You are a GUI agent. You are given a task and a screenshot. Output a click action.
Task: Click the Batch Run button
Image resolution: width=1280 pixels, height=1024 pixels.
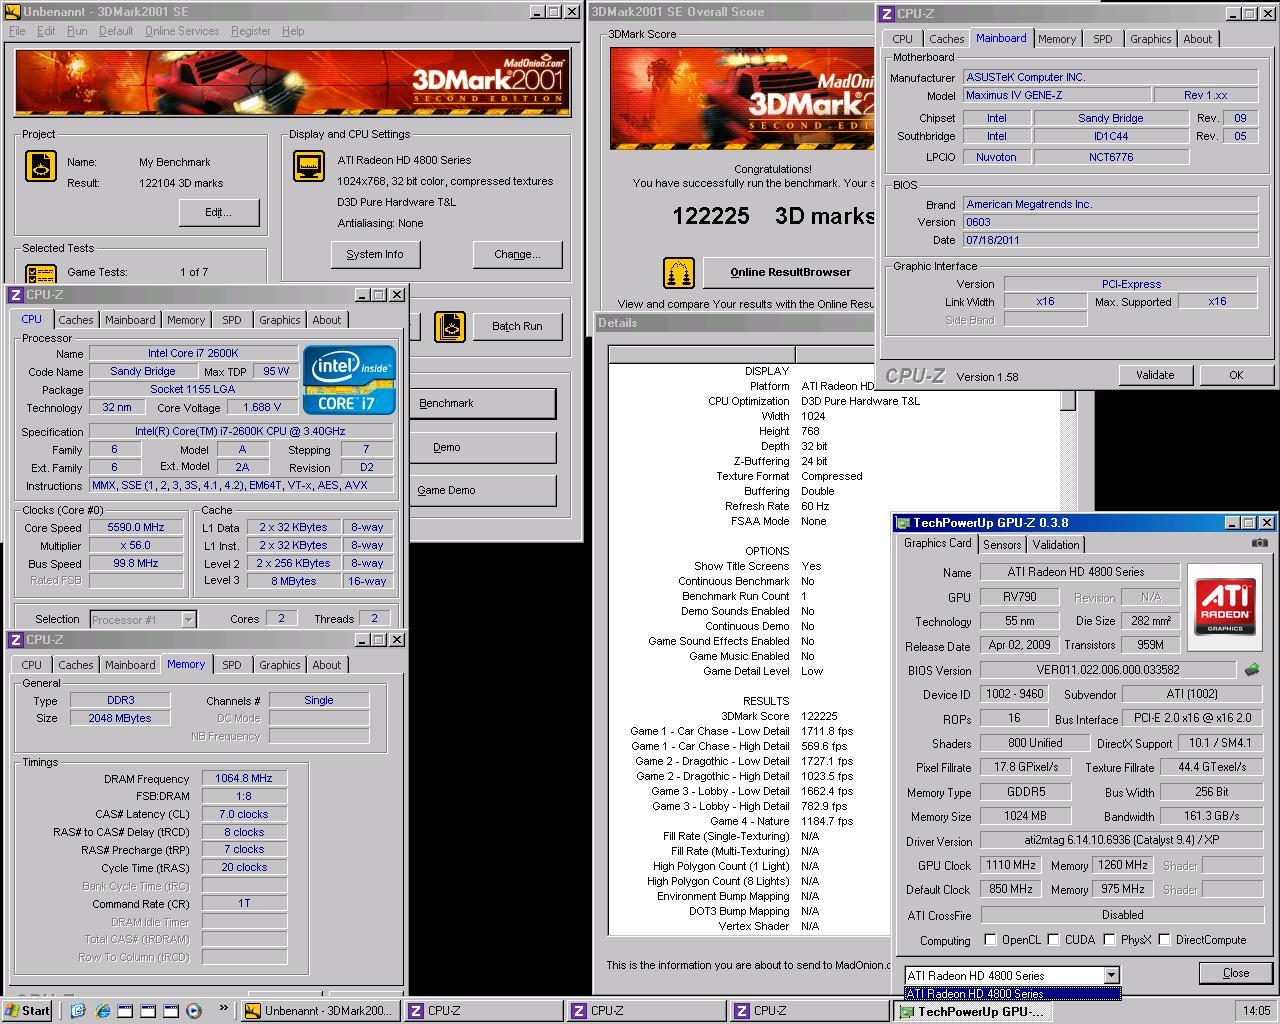(517, 326)
